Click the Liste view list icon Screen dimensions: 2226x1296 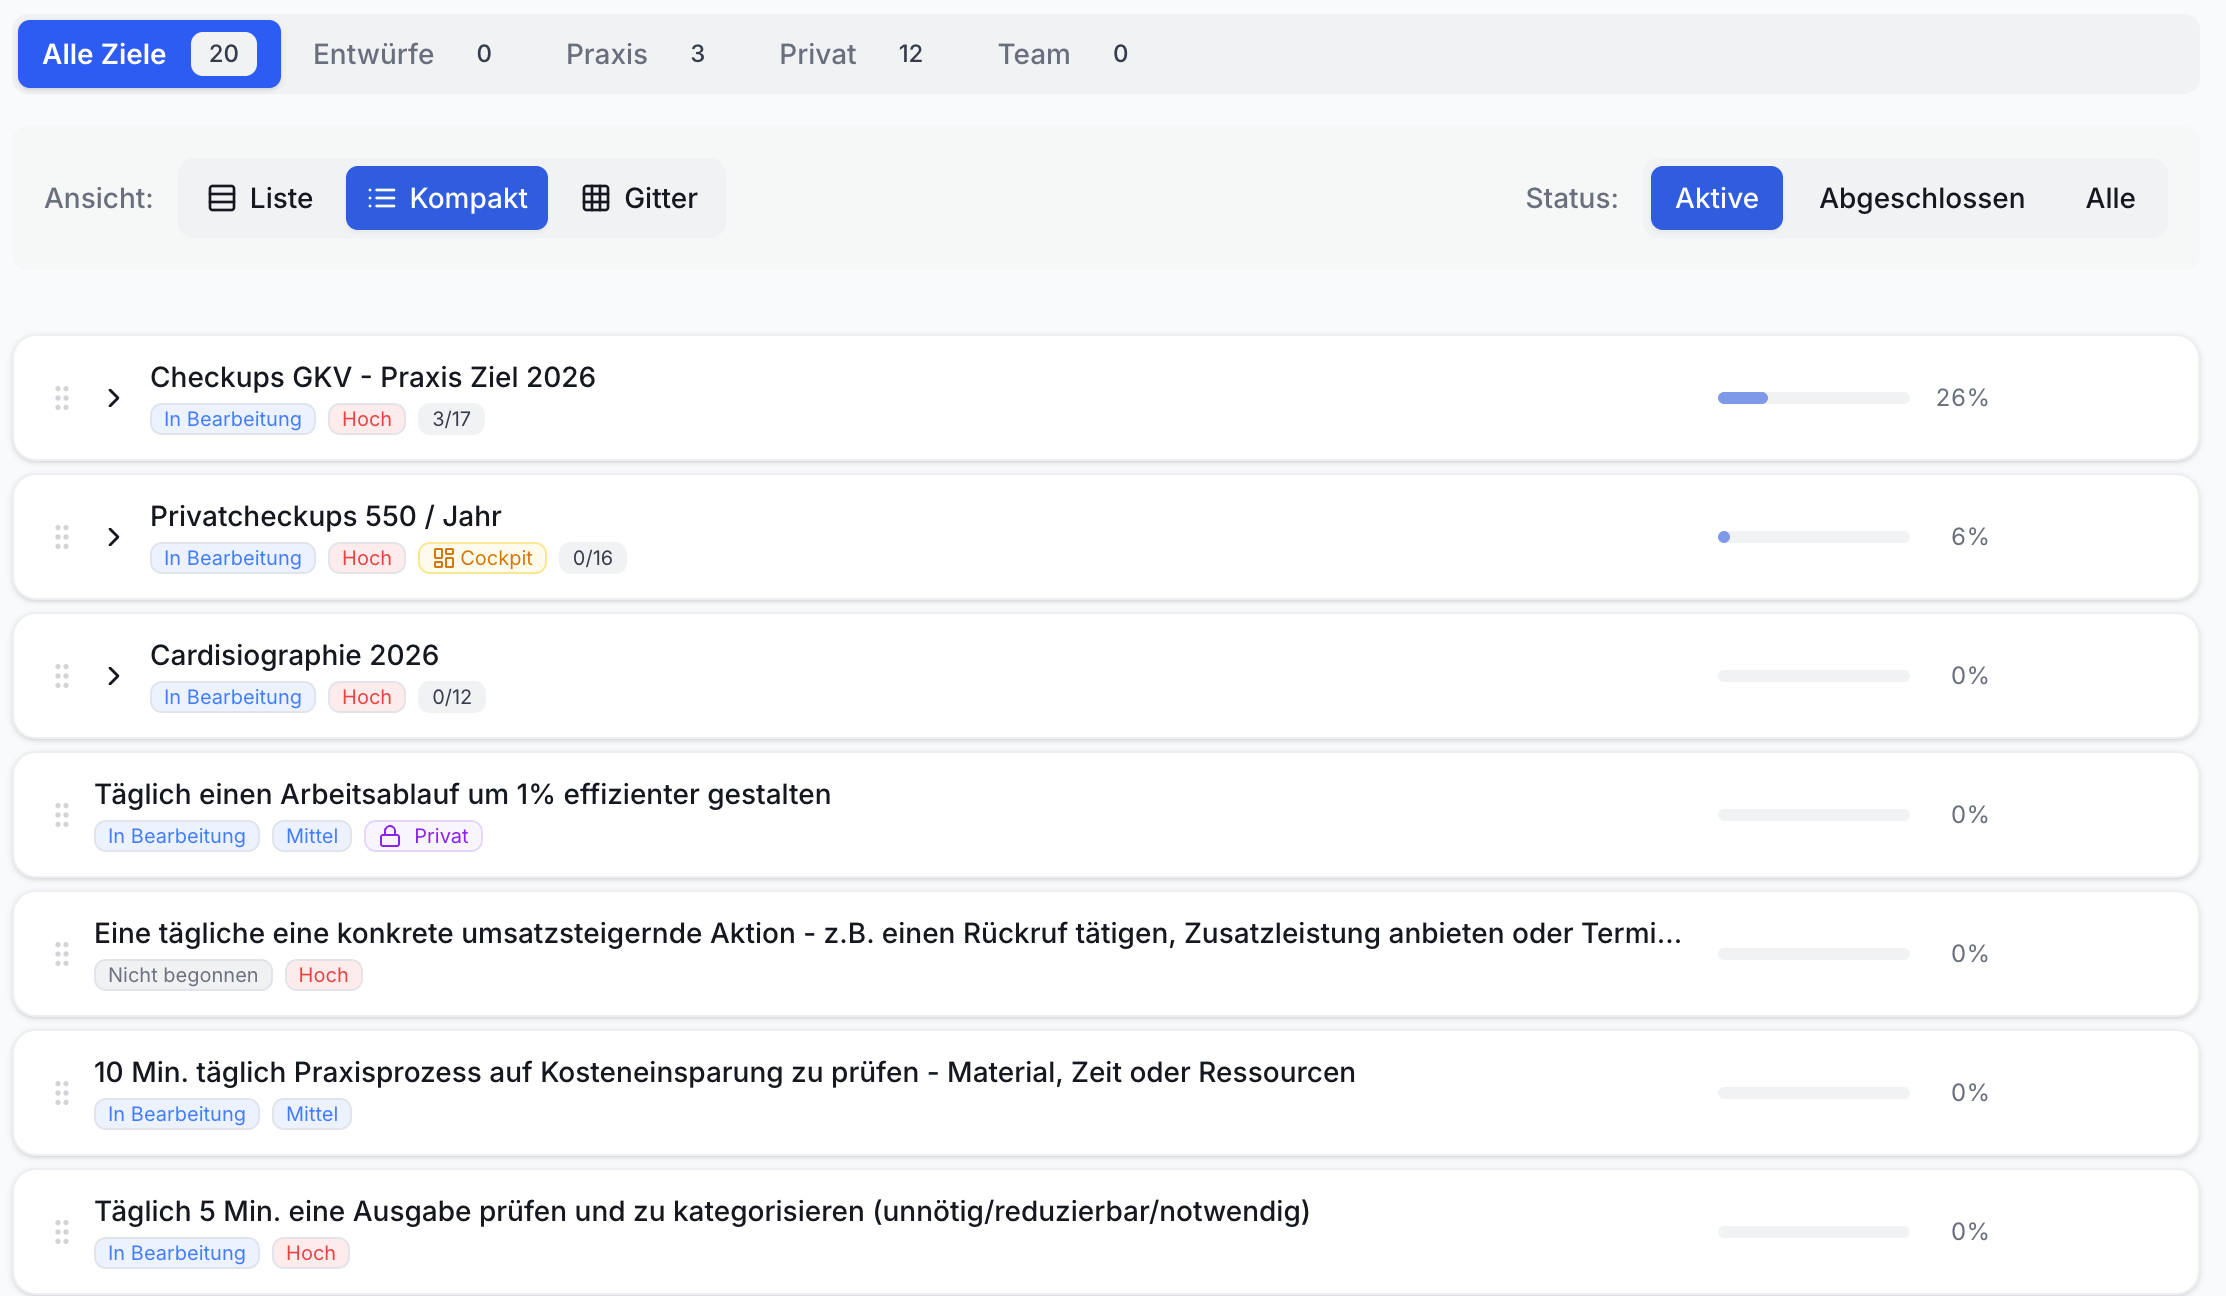point(222,198)
